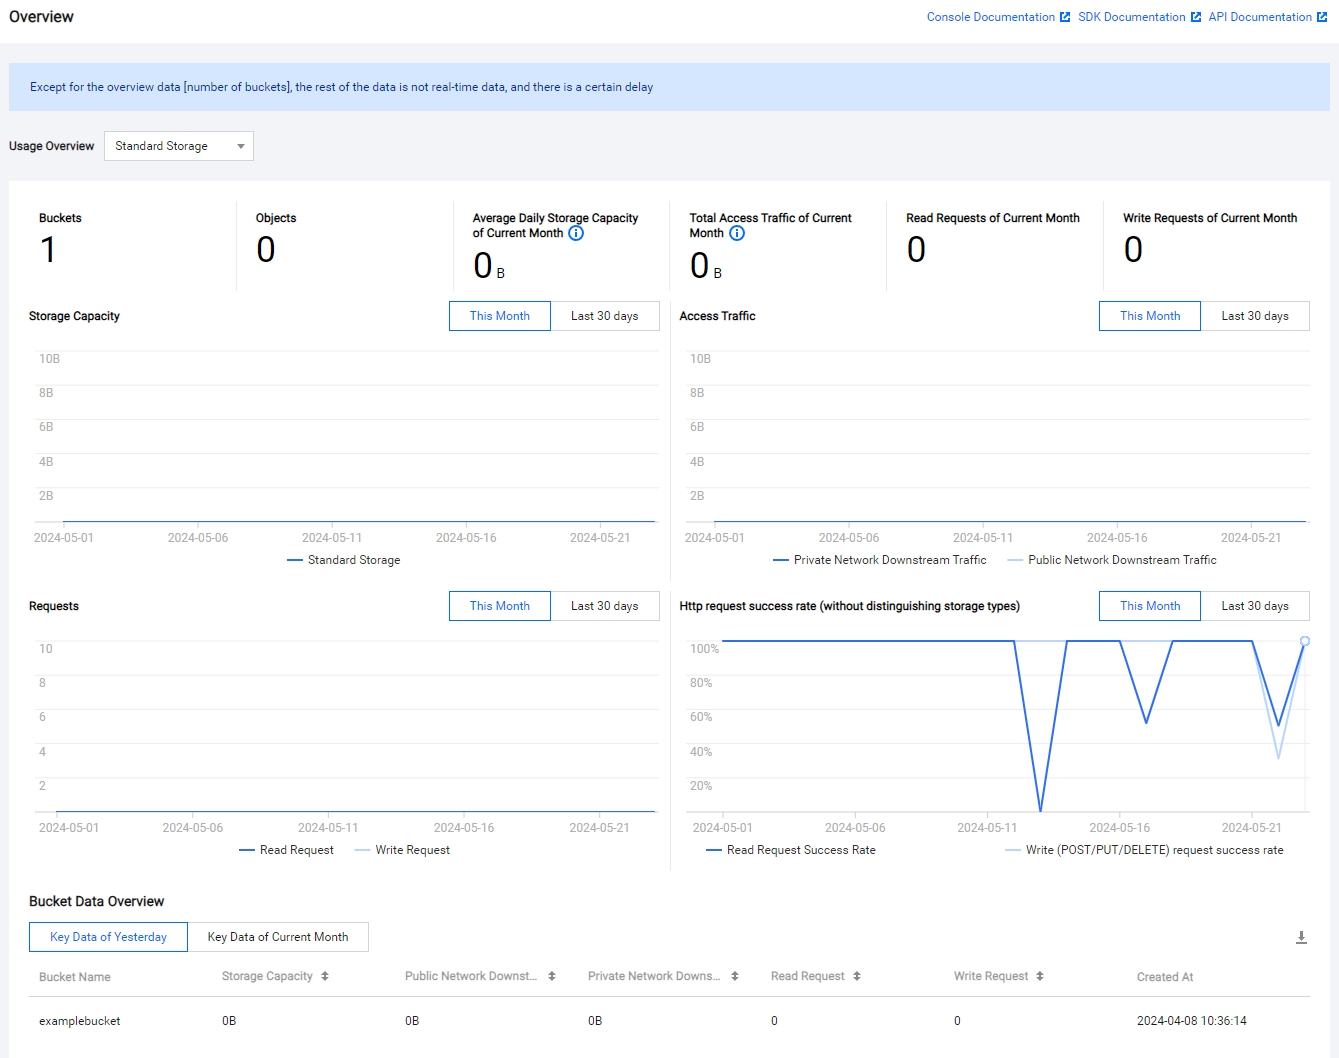
Task: Sort by Write Request column arrows
Action: [1040, 976]
